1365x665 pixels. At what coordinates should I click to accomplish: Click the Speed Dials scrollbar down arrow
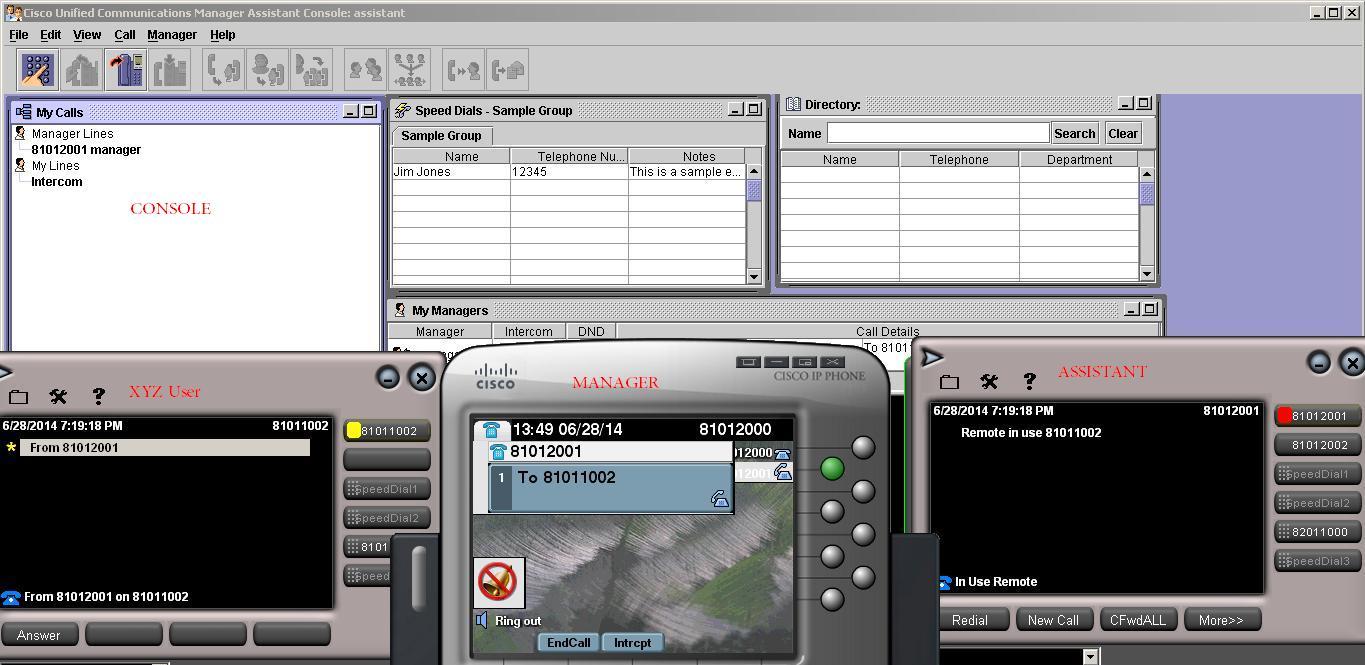[754, 276]
